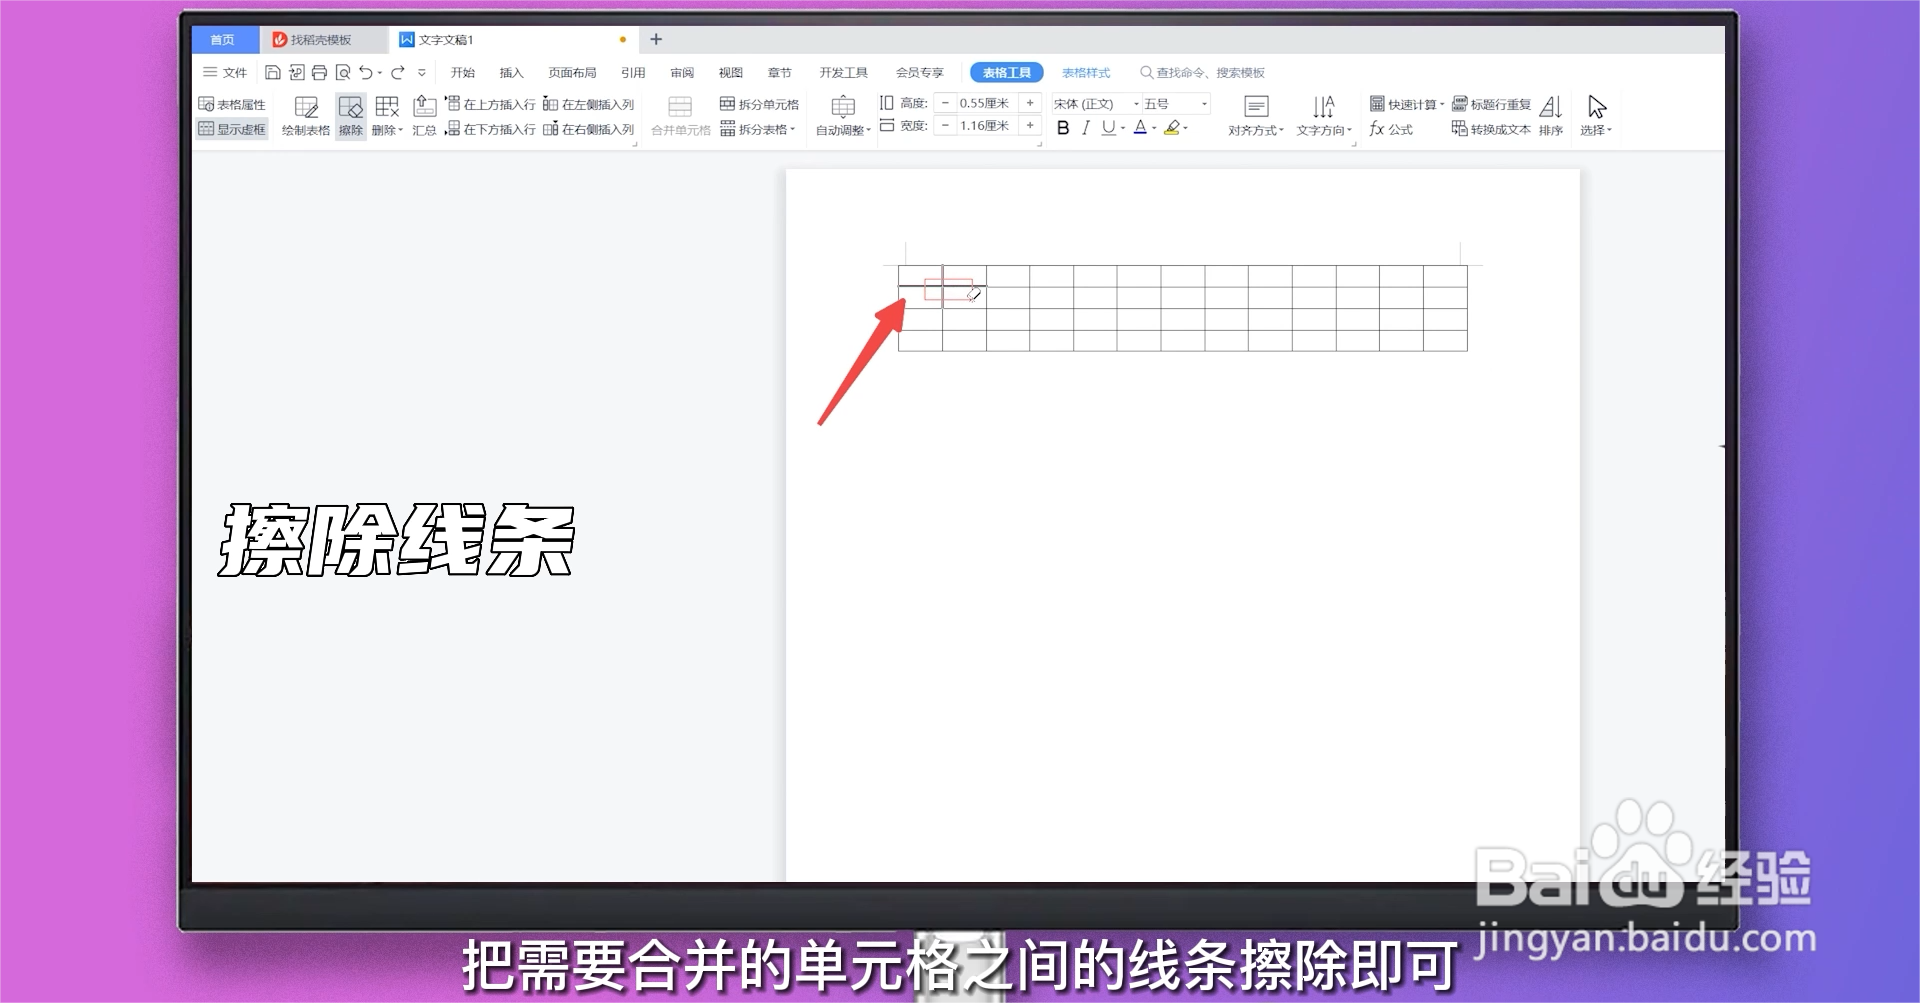The image size is (1920, 1003).
Task: Expand the Underline style dropdown arrow
Action: (1123, 128)
